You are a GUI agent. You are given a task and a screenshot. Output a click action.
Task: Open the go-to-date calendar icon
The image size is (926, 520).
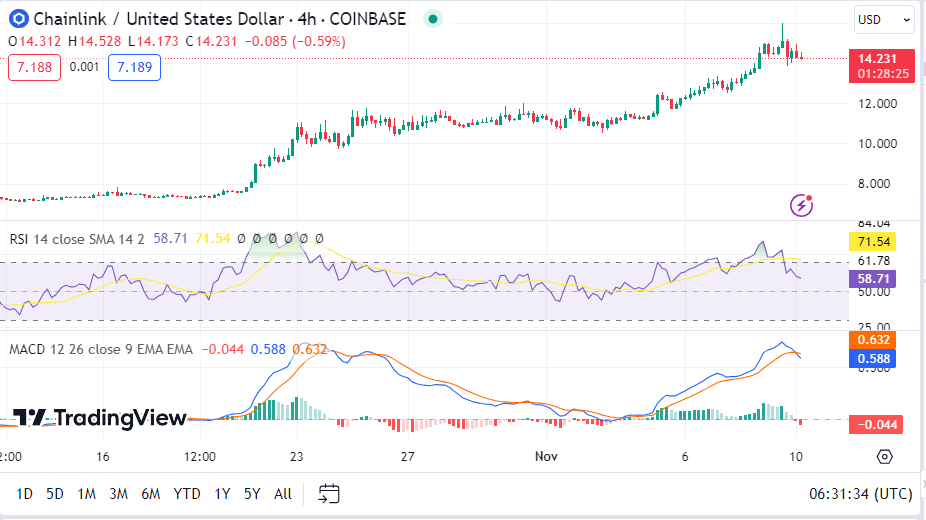tap(329, 493)
